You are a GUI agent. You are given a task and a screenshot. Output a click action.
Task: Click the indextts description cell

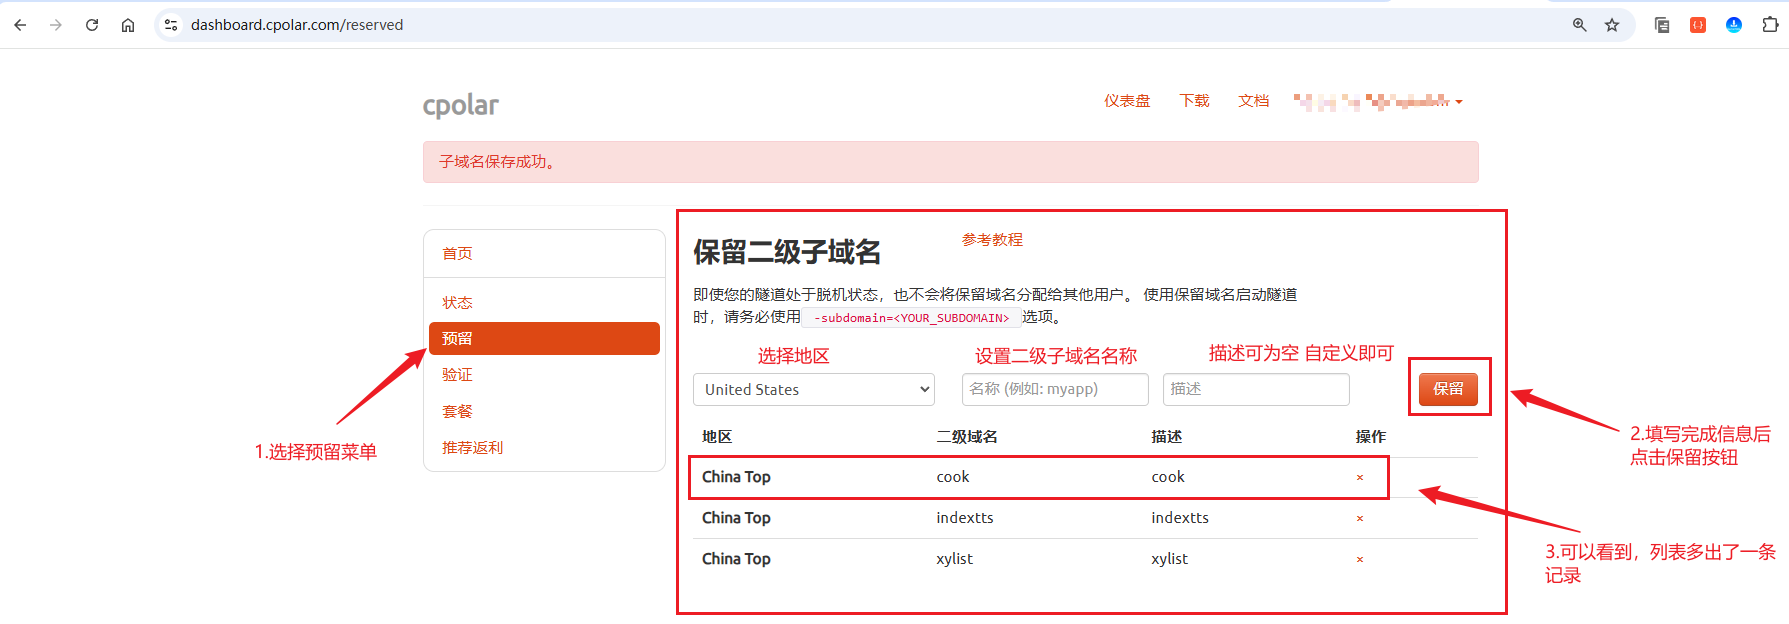(x=1180, y=518)
